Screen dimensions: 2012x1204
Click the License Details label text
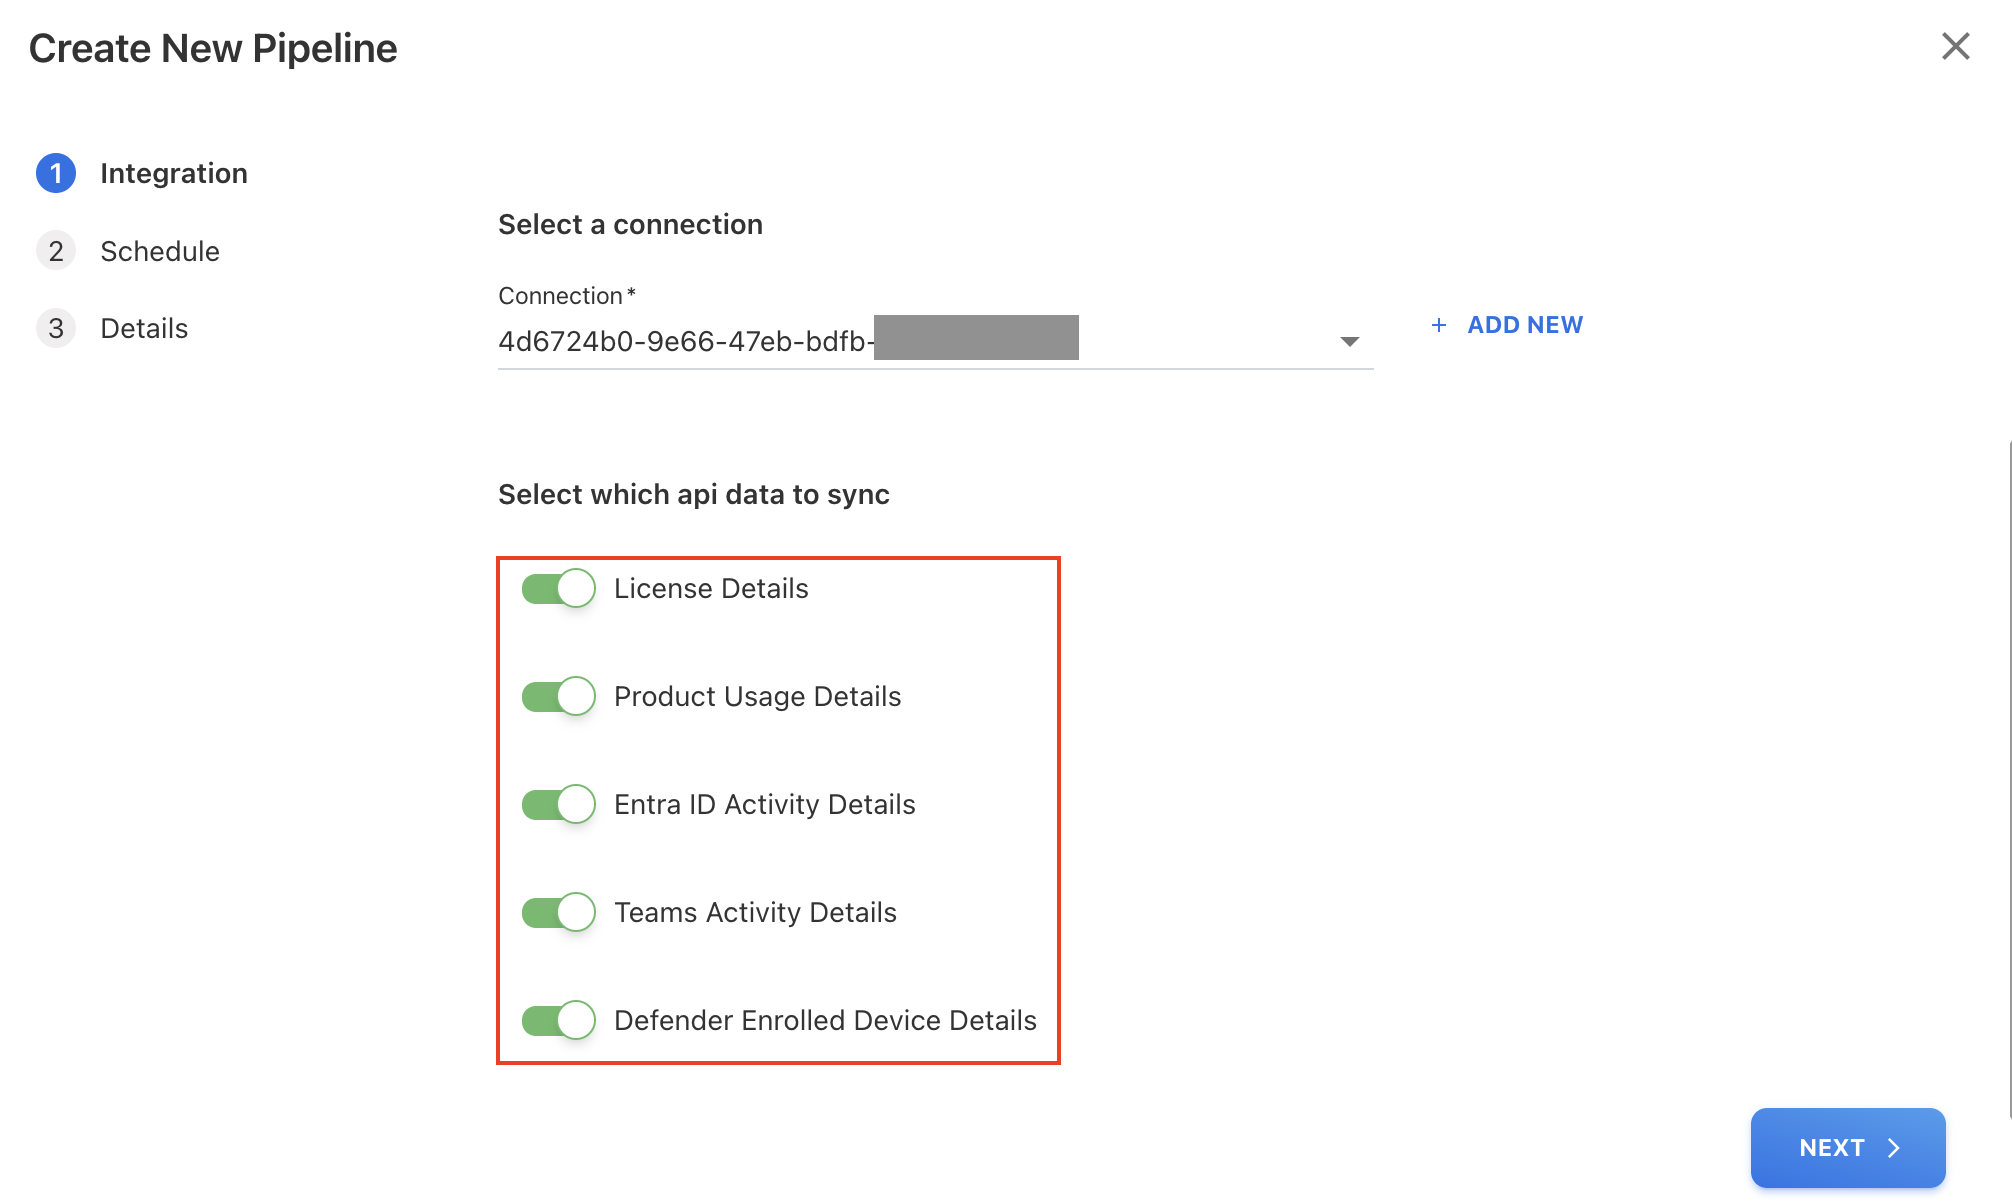(711, 588)
